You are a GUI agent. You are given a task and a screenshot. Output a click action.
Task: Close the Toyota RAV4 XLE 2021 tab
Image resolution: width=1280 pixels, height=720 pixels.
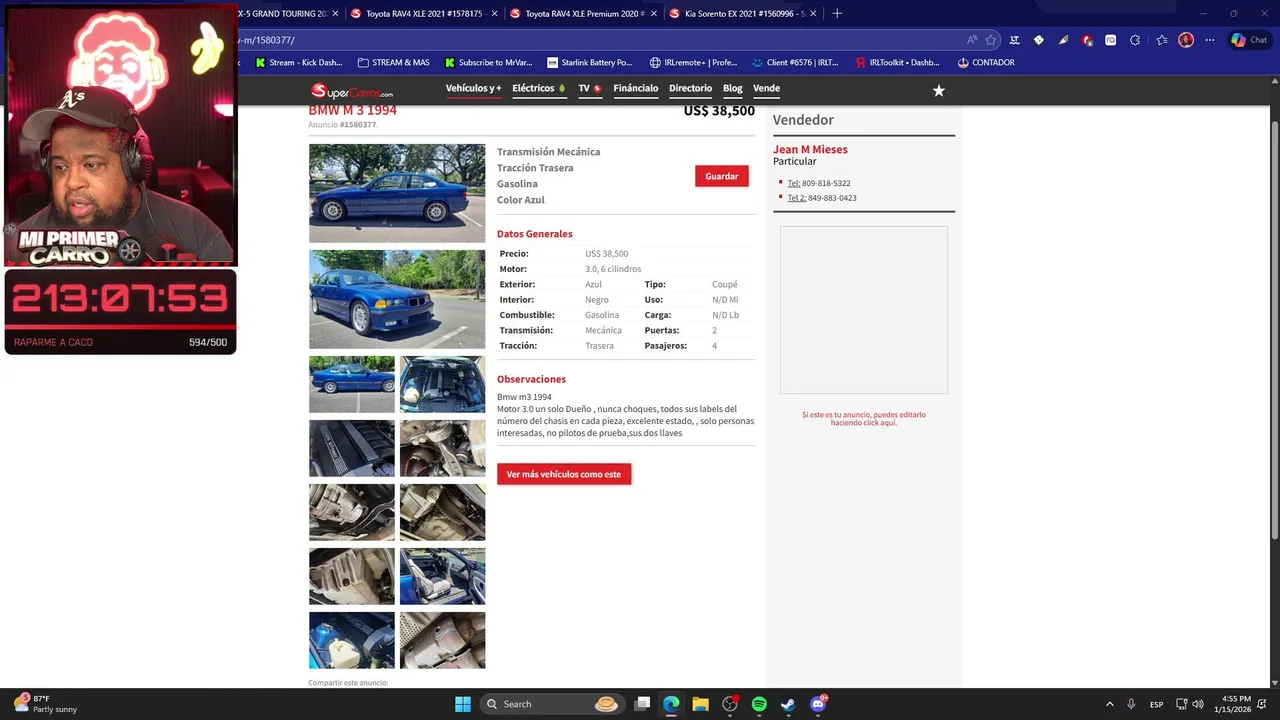pos(494,14)
